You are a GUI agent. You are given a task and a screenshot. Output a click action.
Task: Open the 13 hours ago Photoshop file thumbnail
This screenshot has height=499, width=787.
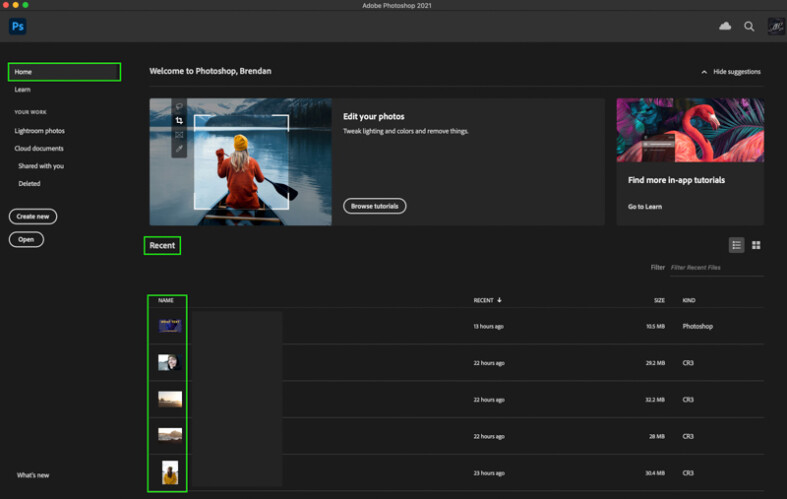click(x=169, y=326)
